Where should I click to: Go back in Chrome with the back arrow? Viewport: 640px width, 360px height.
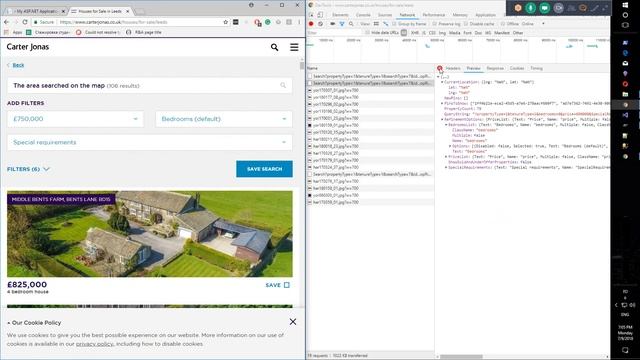pos(6,22)
